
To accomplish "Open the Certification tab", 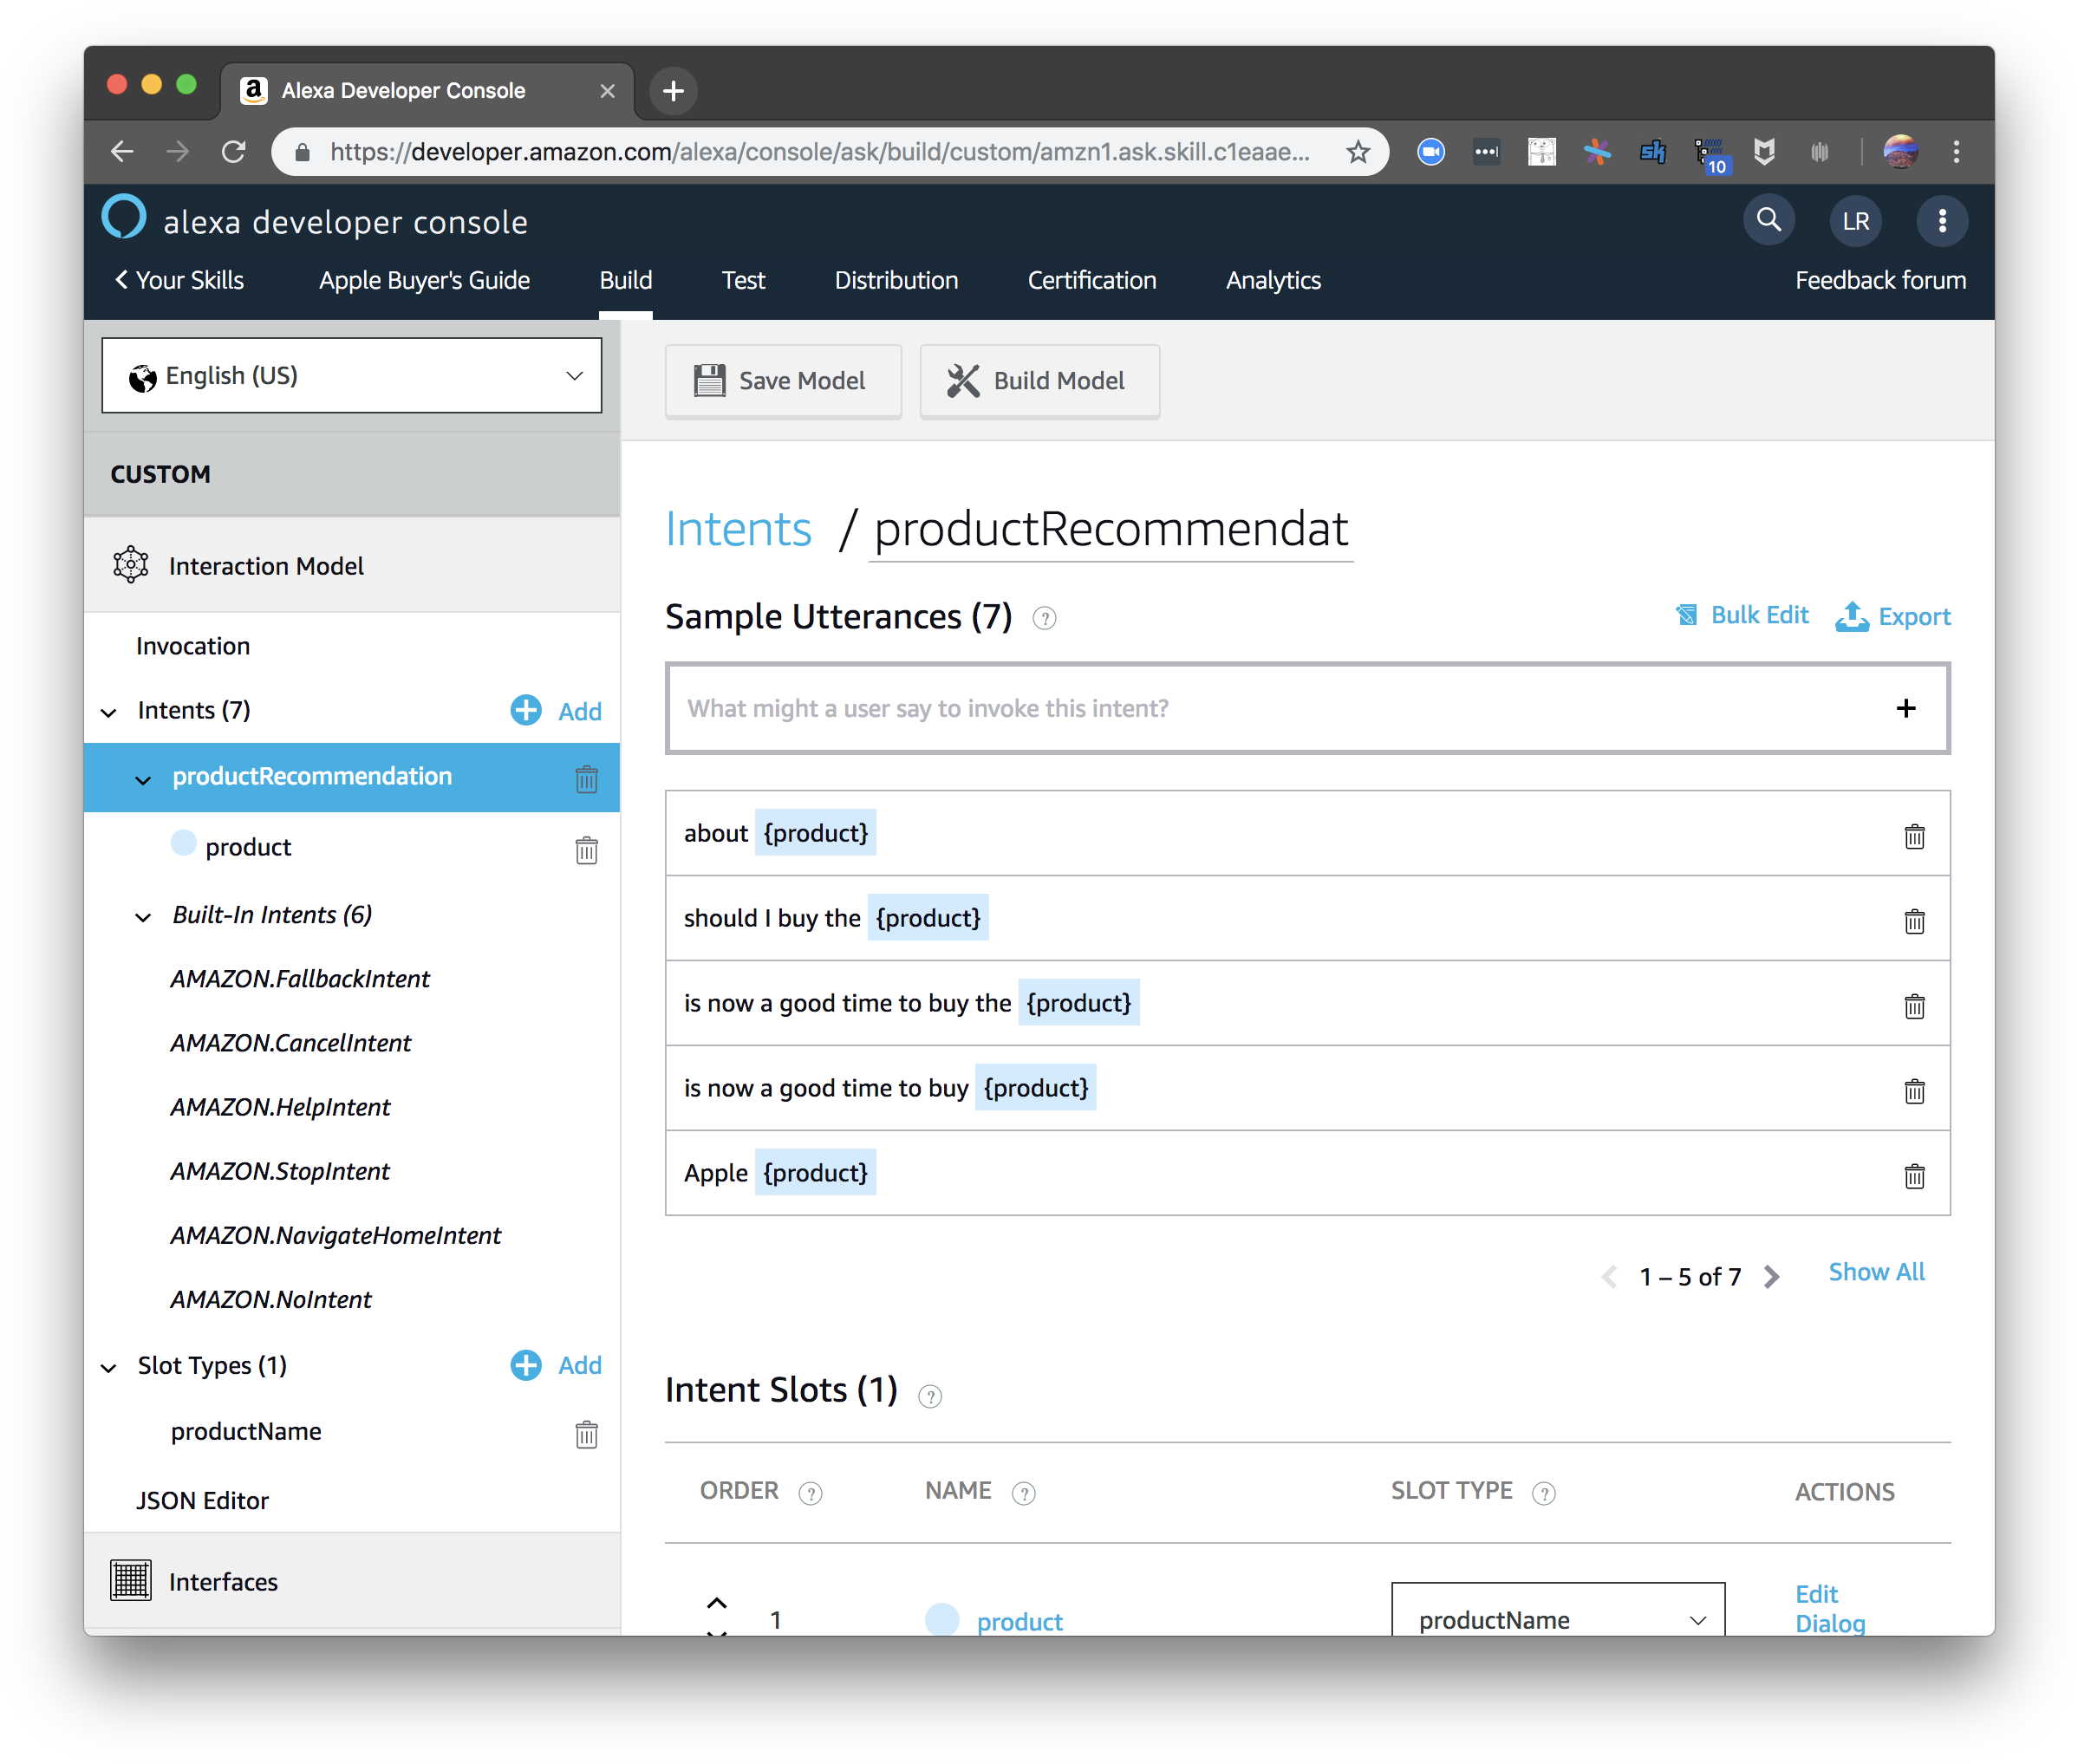I will coord(1092,280).
